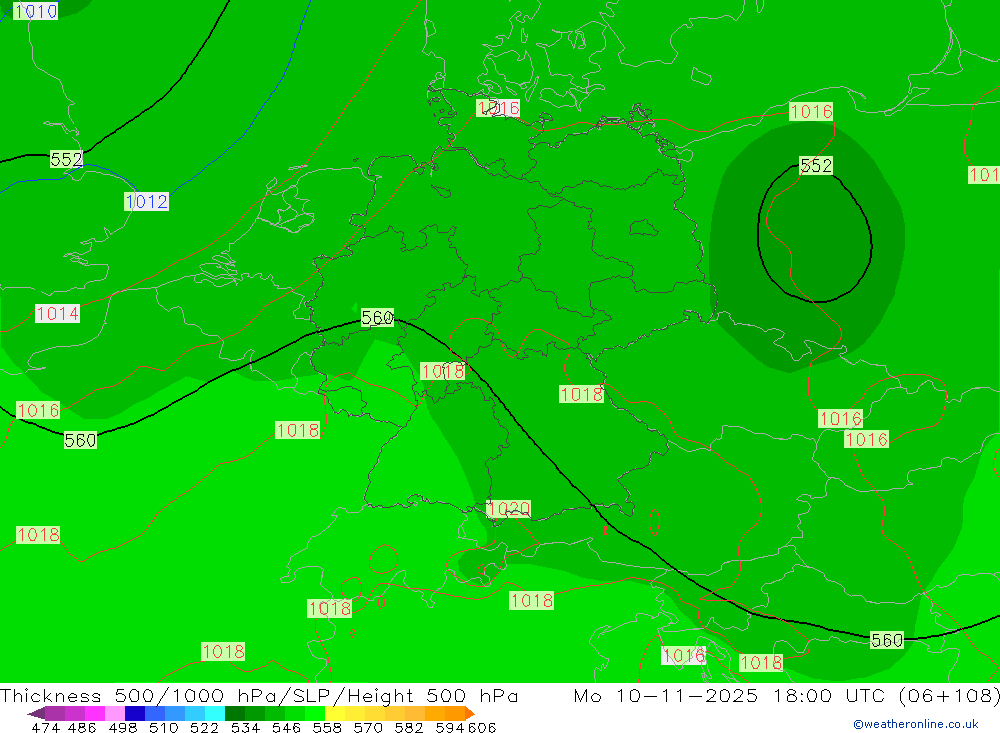Image resolution: width=1000 pixels, height=733 pixels.
Task: Click legend value 498
Action: point(121,727)
